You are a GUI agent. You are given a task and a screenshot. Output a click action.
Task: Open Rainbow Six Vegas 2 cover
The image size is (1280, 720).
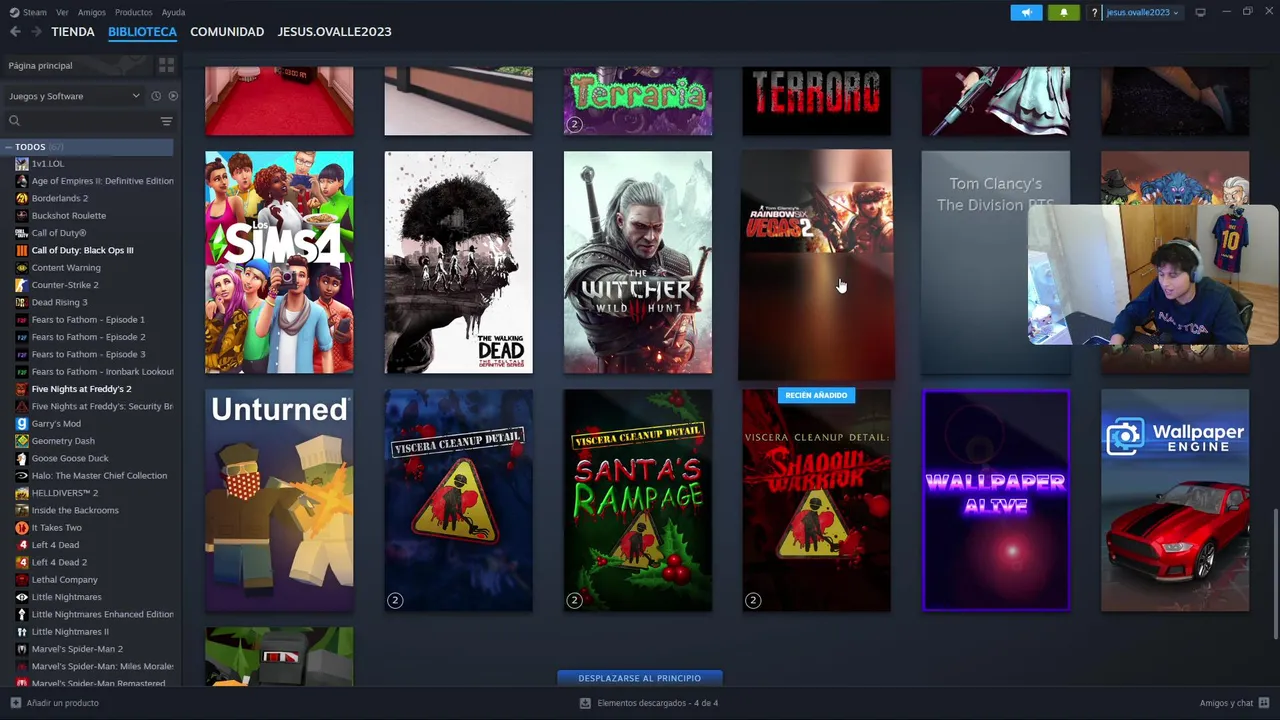pyautogui.click(x=816, y=265)
